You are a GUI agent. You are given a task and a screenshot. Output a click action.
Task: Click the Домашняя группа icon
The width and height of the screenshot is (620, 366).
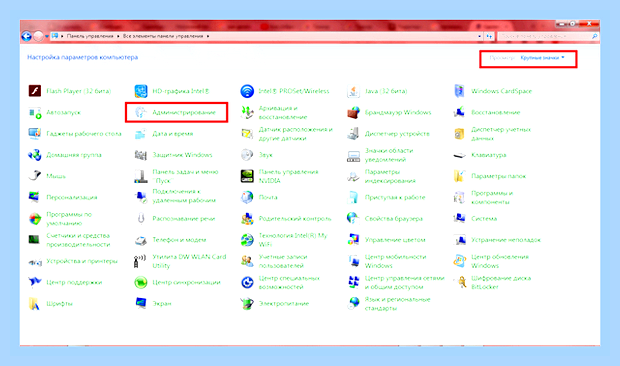(x=35, y=155)
